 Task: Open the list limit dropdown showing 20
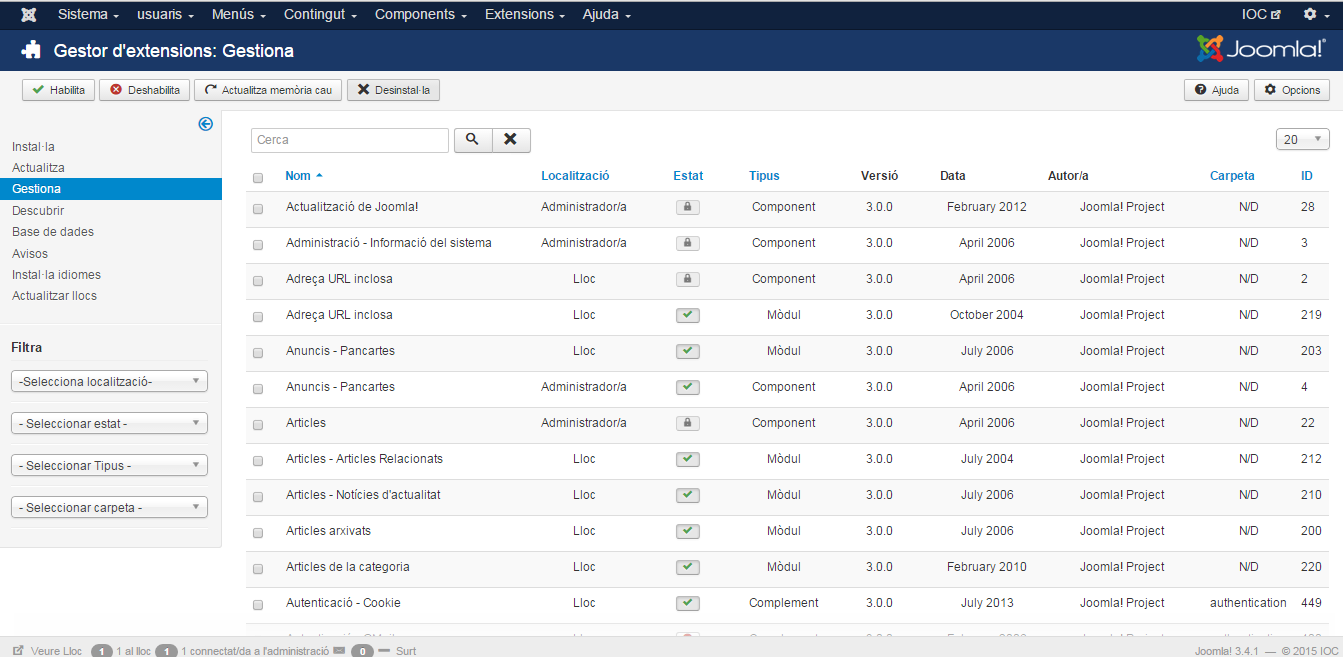click(1302, 140)
